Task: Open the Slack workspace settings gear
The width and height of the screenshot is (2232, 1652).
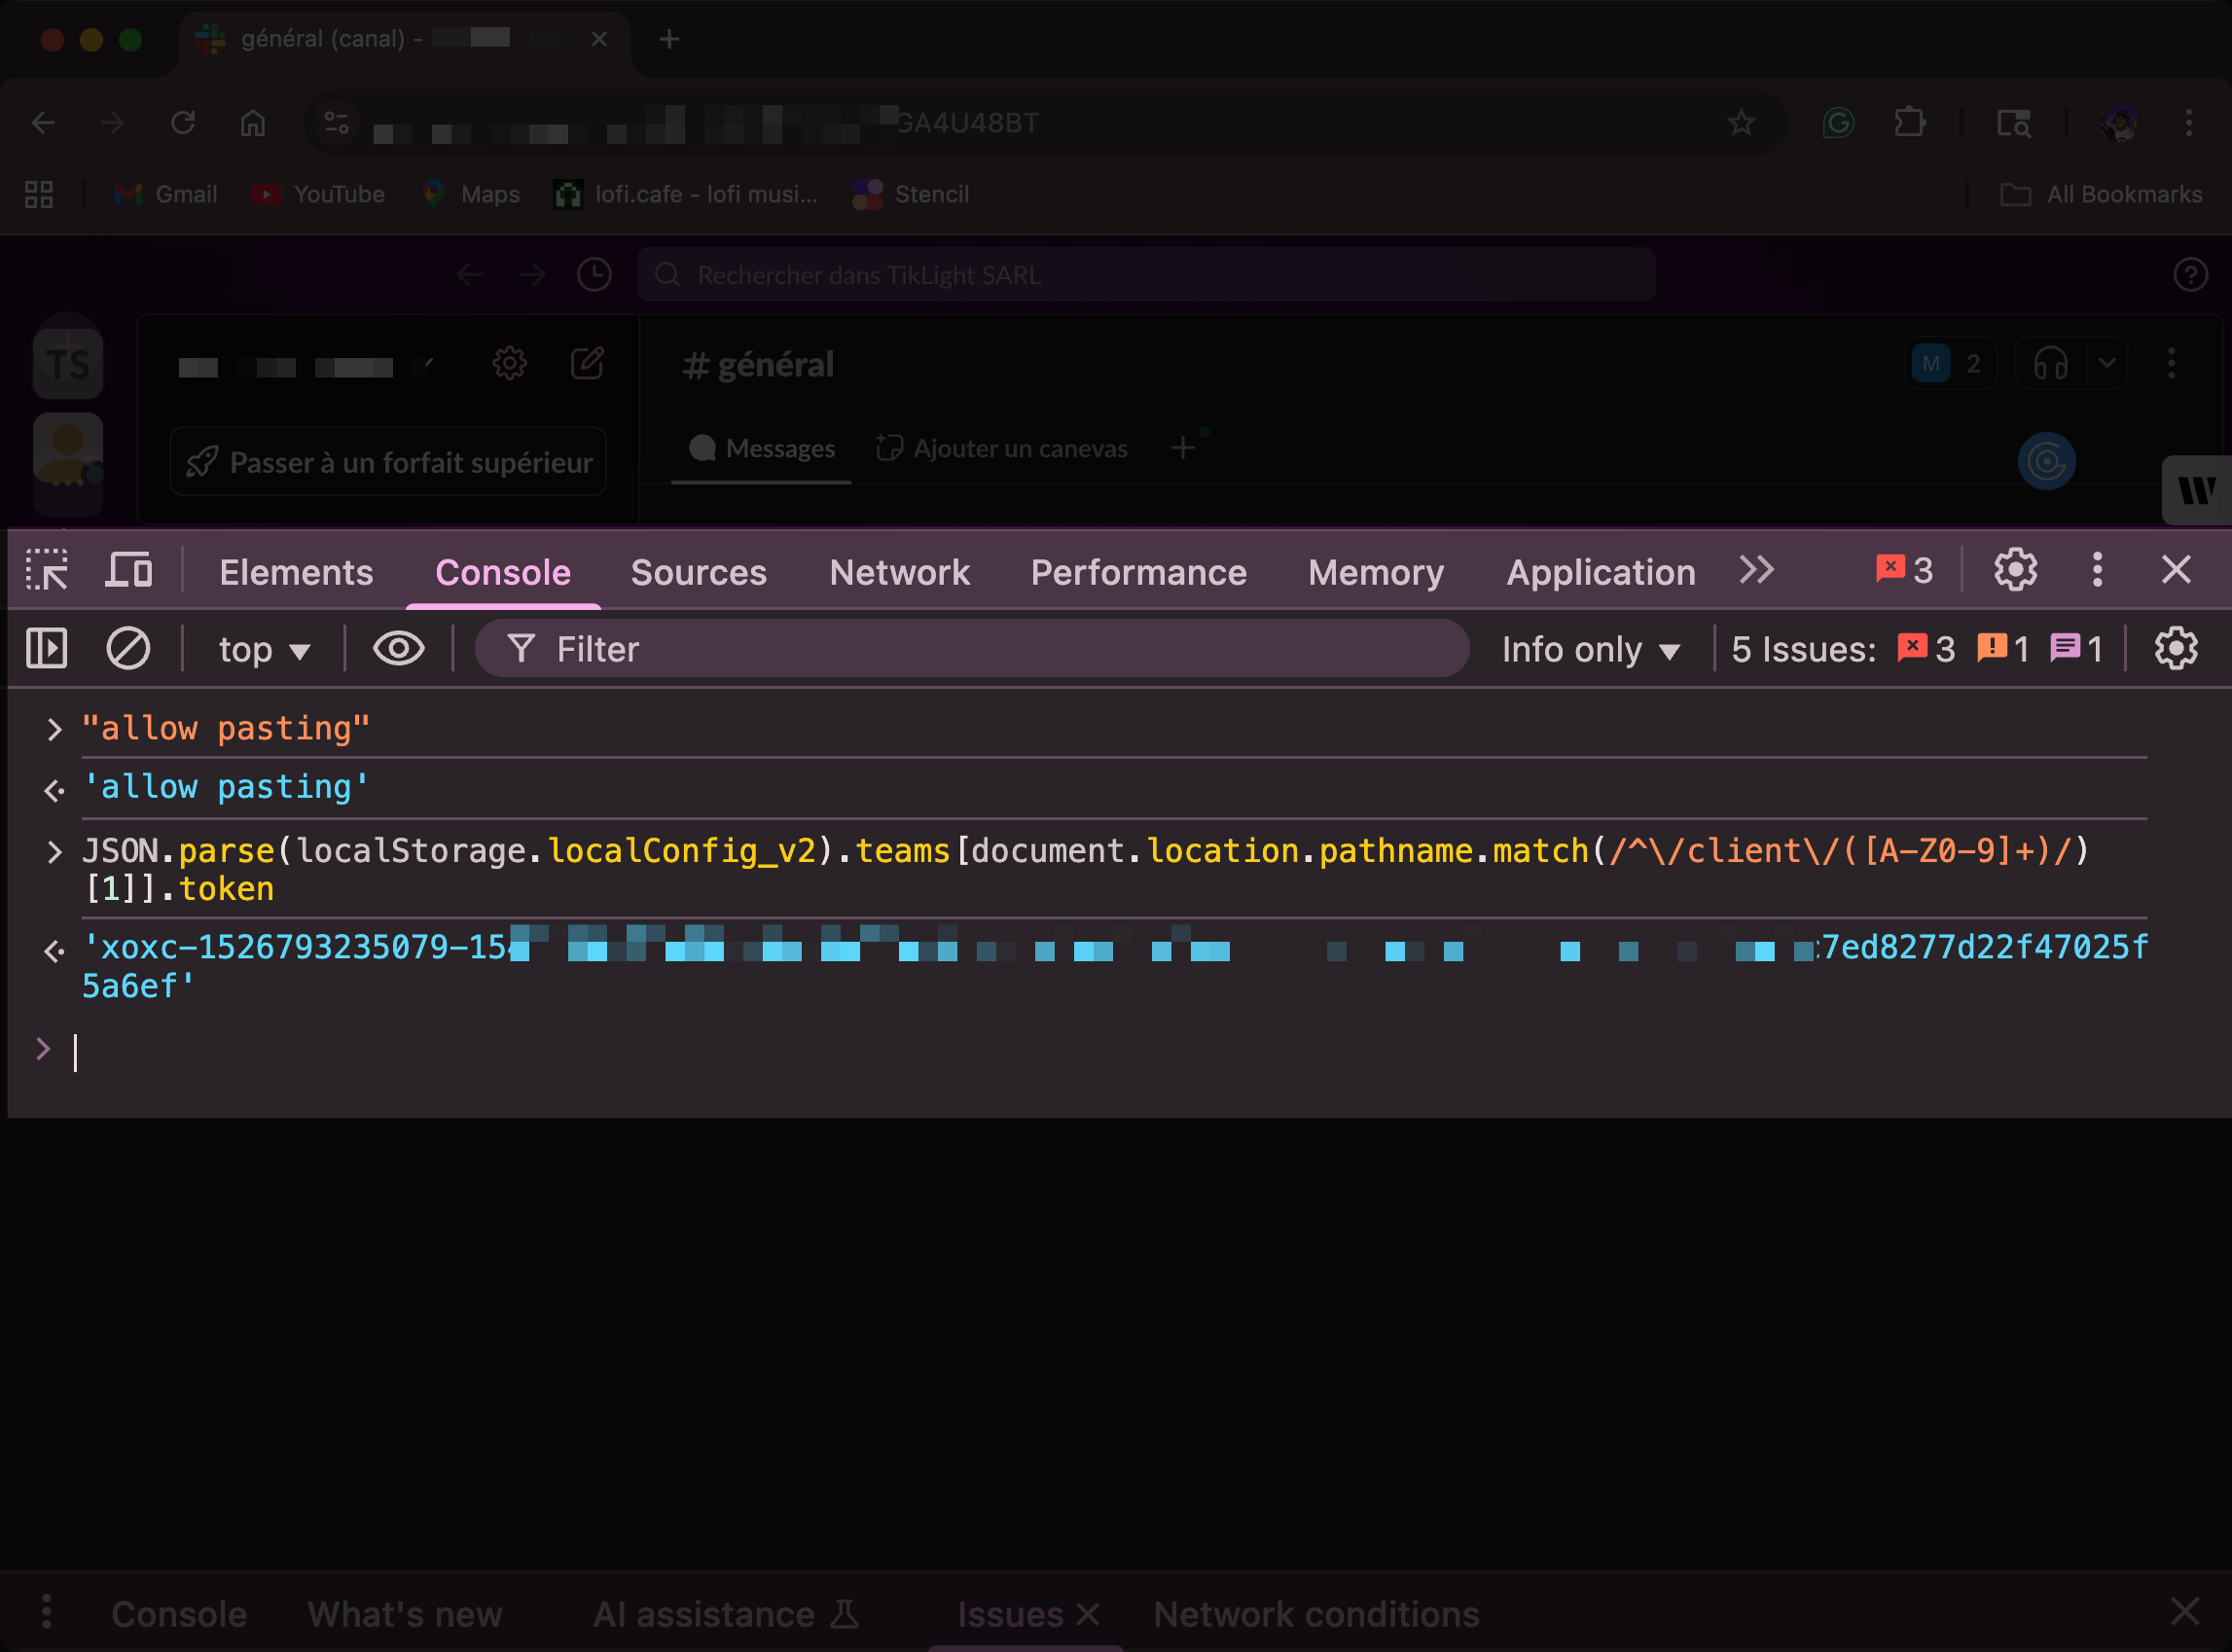Action: click(510, 364)
